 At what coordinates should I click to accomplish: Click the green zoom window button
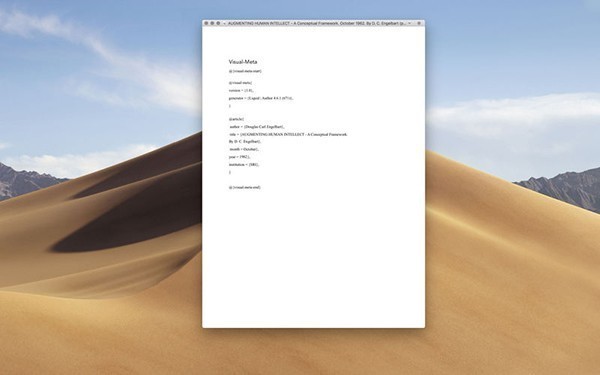[x=218, y=23]
